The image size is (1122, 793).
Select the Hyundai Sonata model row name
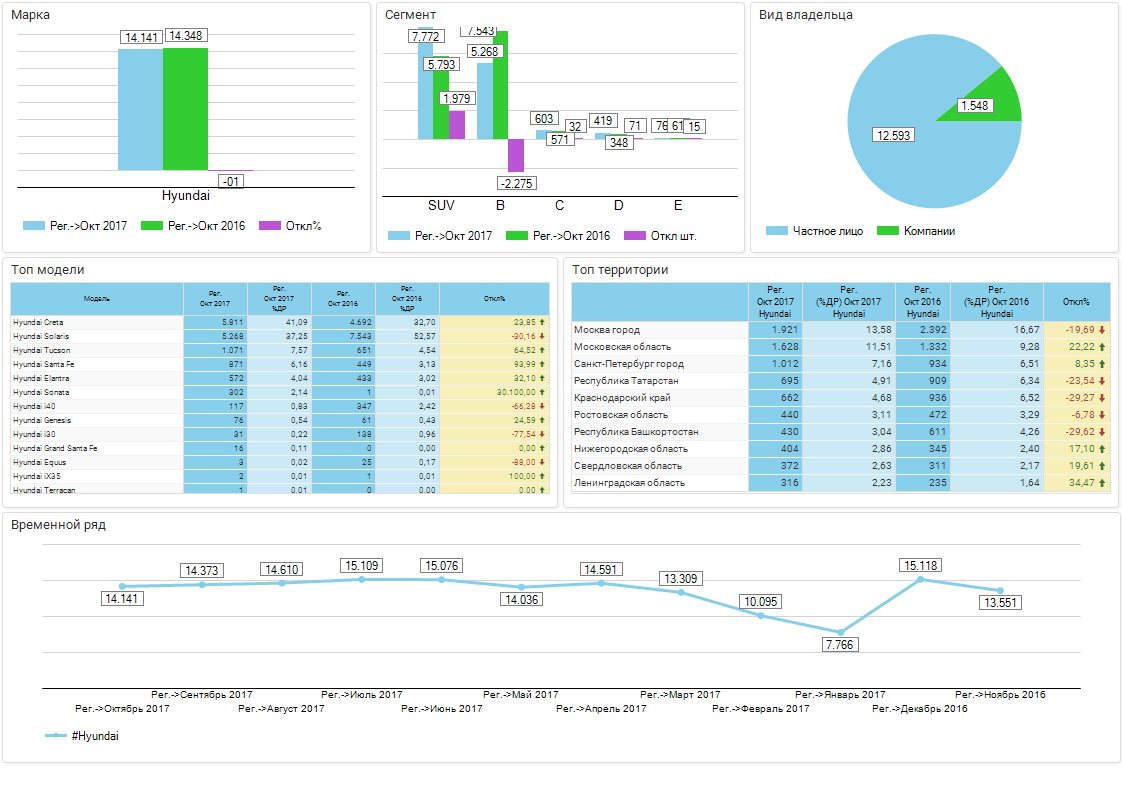point(41,392)
